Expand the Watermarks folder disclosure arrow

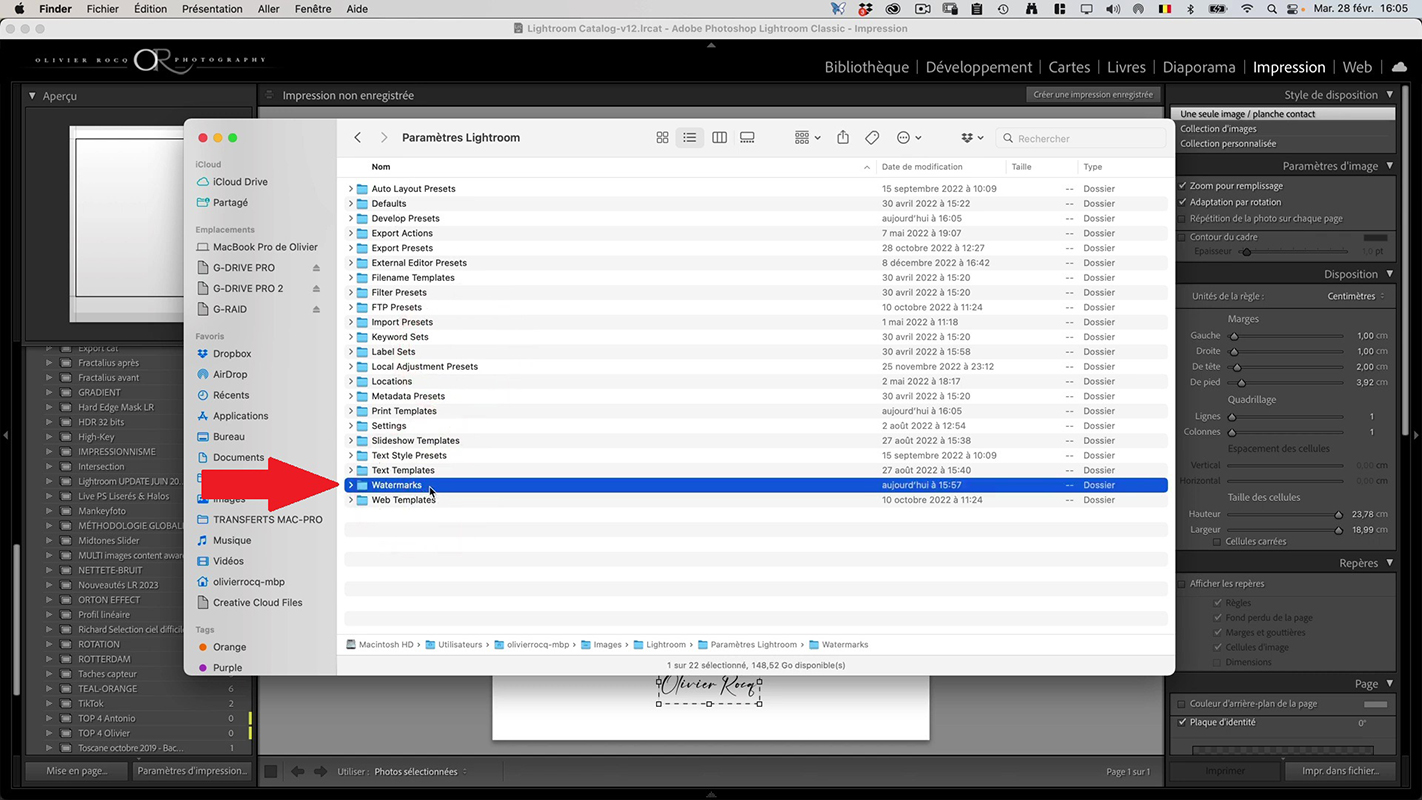click(351, 485)
